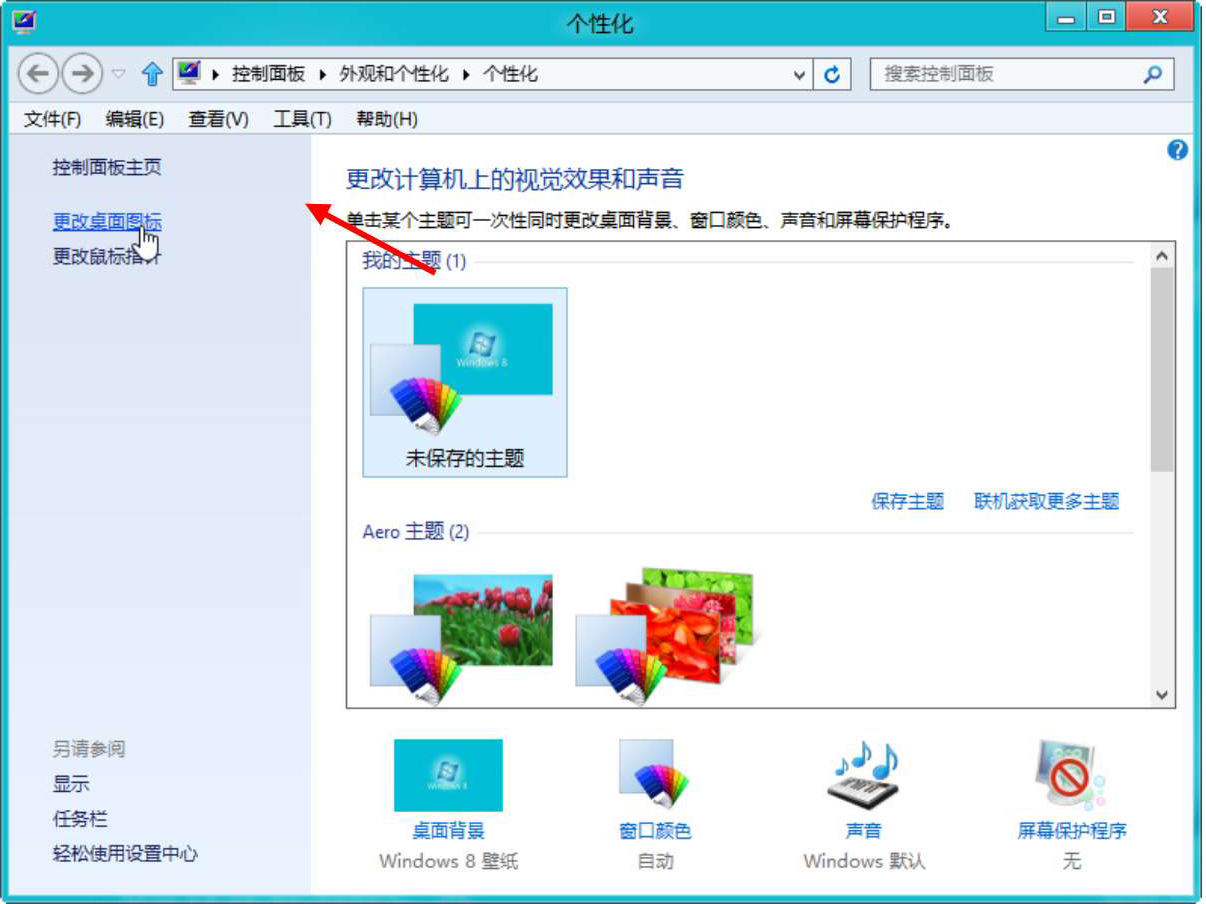Click the 更改桌面图标 link
The height and width of the screenshot is (904, 1206).
[x=107, y=222]
